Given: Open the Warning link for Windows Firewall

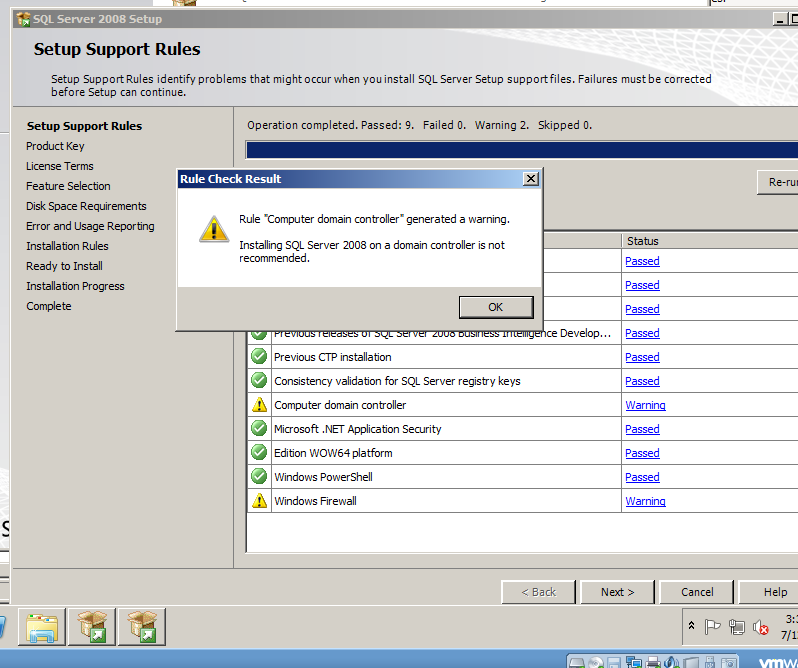Looking at the screenshot, I should click(x=645, y=501).
